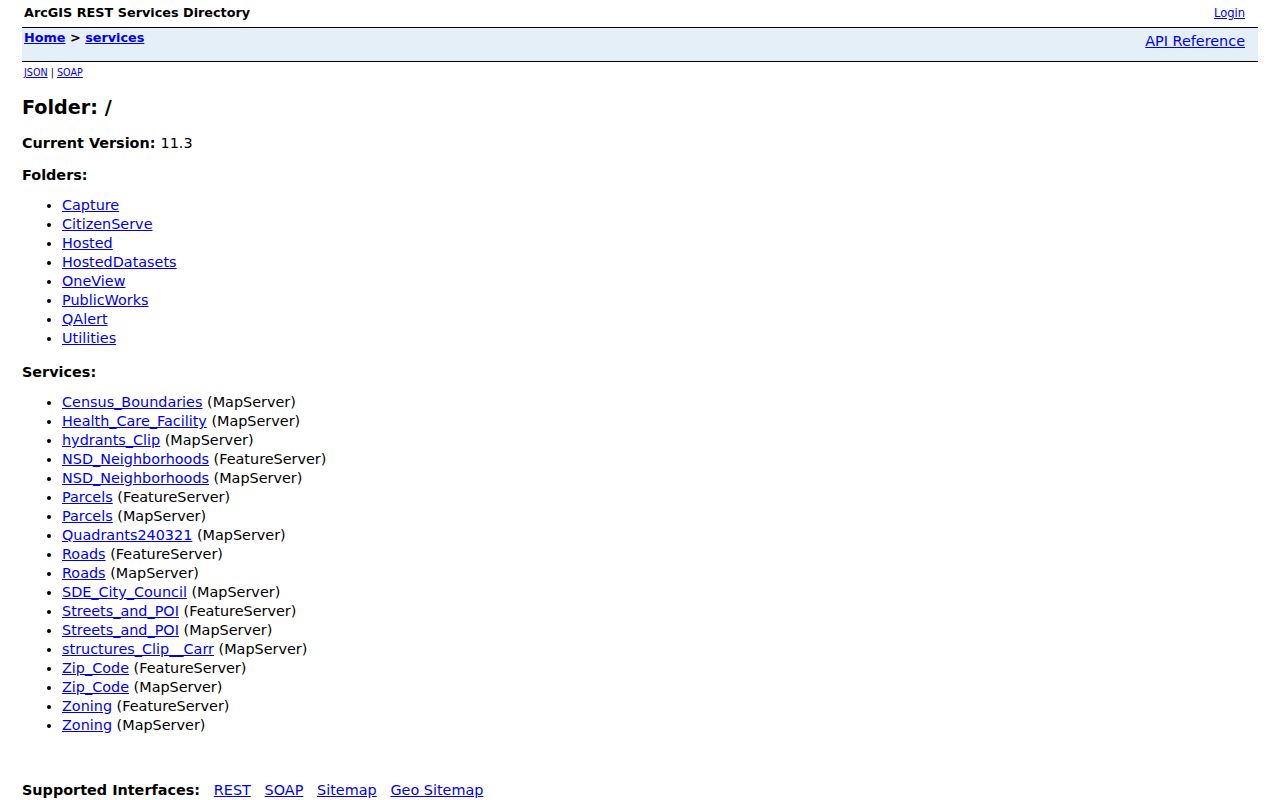Open Health_Care_Facility service
This screenshot has height=800, width=1280.
134,421
